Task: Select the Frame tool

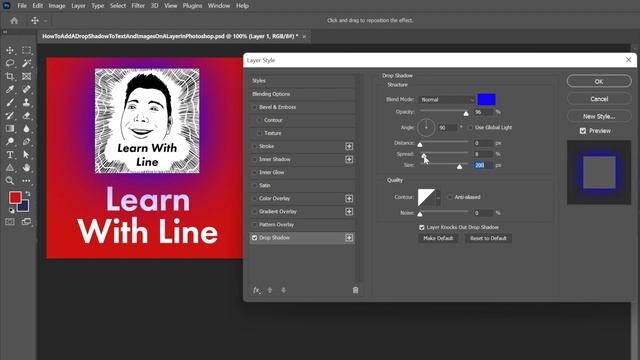Action: point(27,76)
